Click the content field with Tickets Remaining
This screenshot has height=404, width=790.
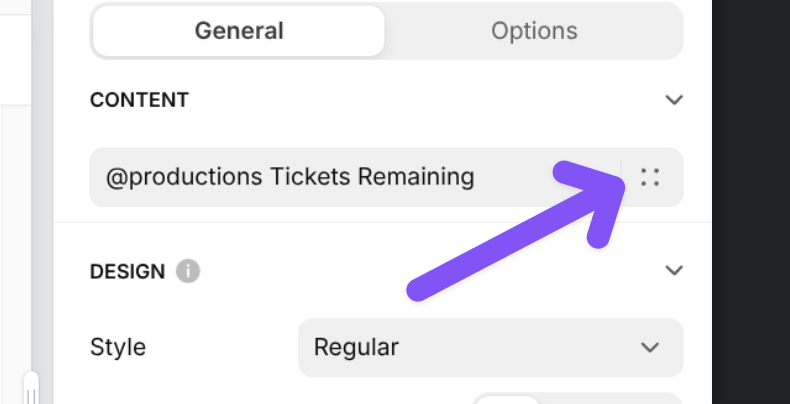pos(350,178)
